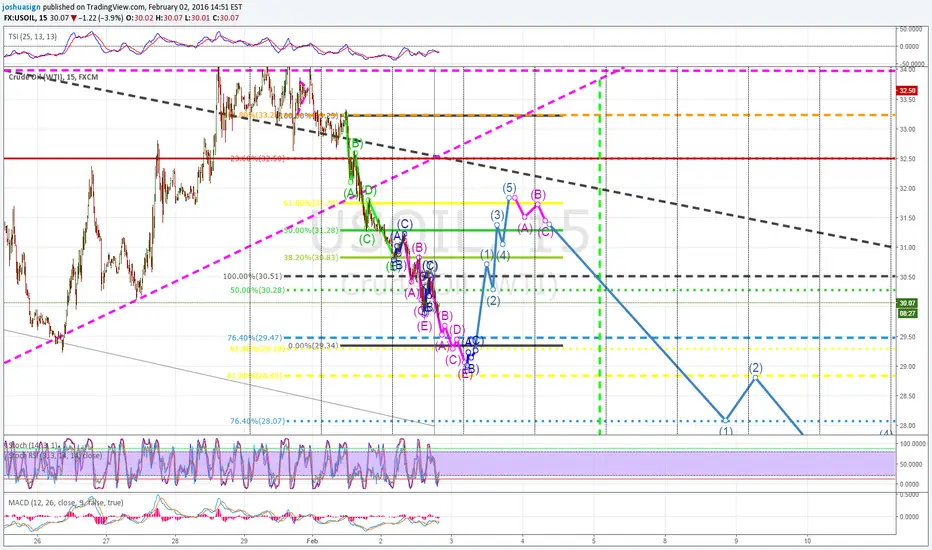
Task: Click the 0.5000 value on MACD pane axis
Action: coord(910,495)
